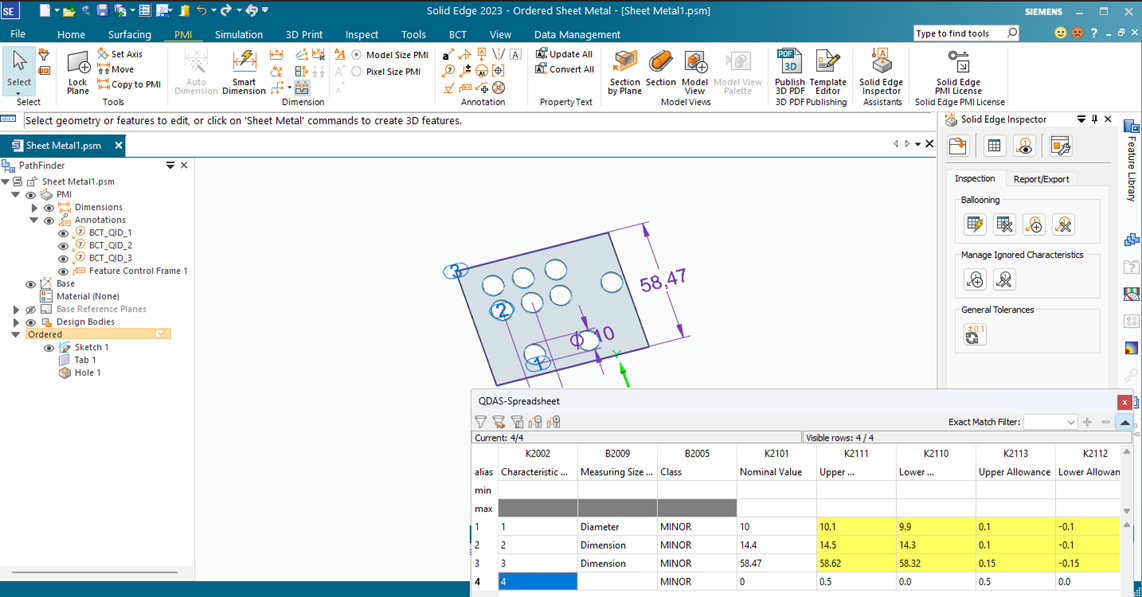Switch to Report/Export tab
Image resolution: width=1142 pixels, height=597 pixels.
(x=1041, y=179)
